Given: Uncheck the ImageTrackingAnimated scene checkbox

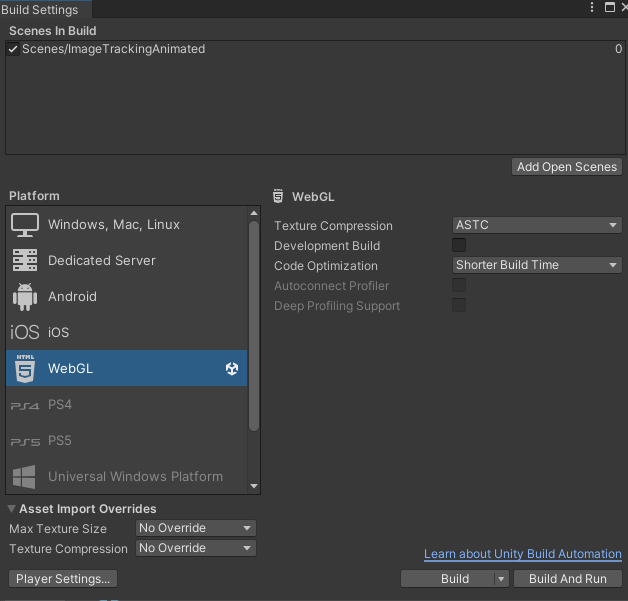Looking at the screenshot, I should (13, 49).
